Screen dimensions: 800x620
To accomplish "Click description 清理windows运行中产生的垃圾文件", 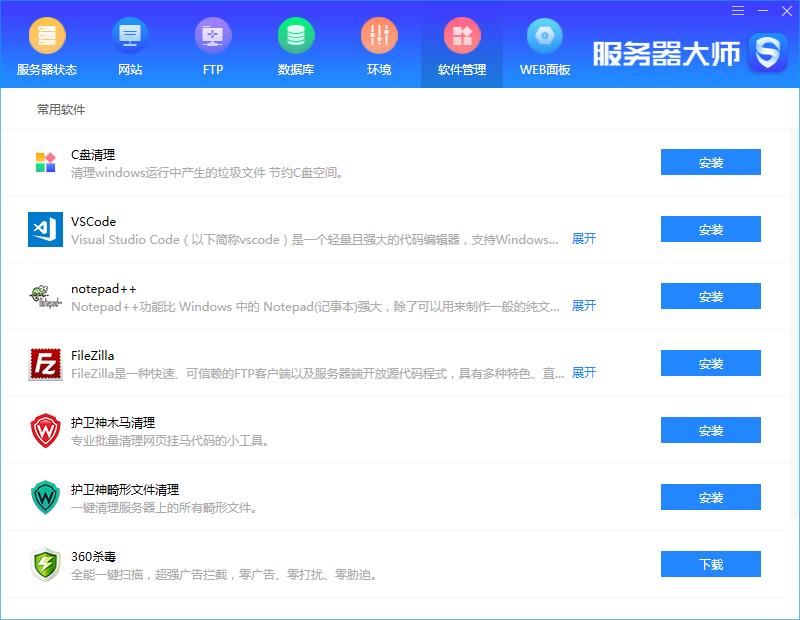I will click(207, 172).
